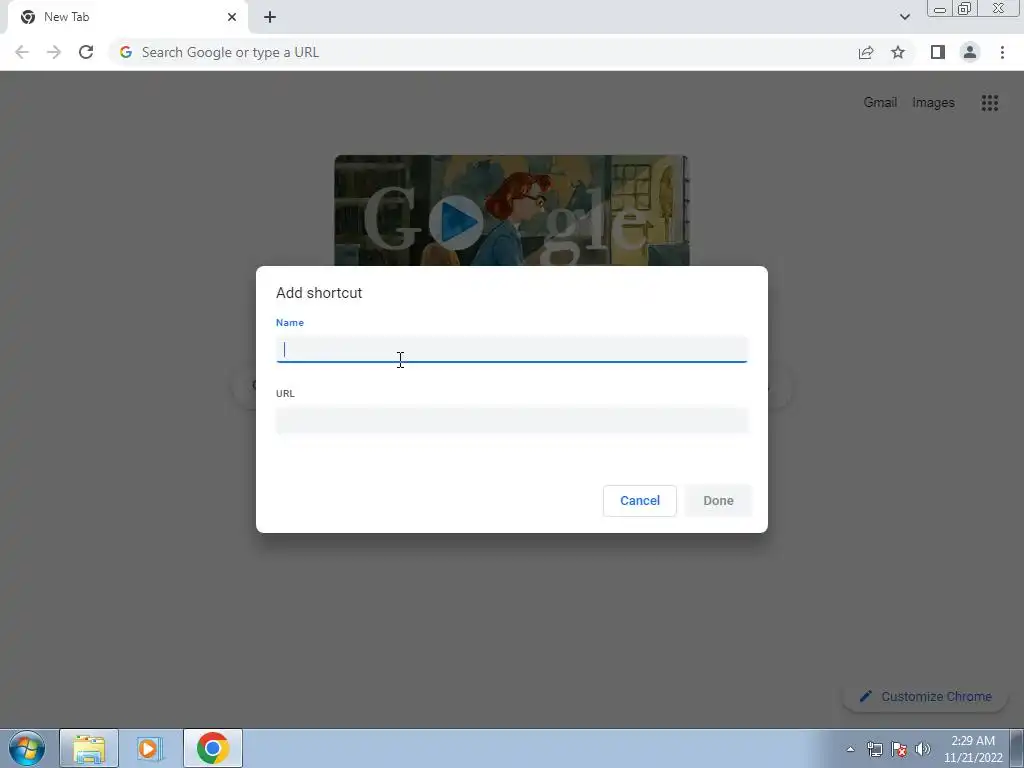The width and height of the screenshot is (1024, 768).
Task: Open the profile avatar menu
Action: (970, 52)
